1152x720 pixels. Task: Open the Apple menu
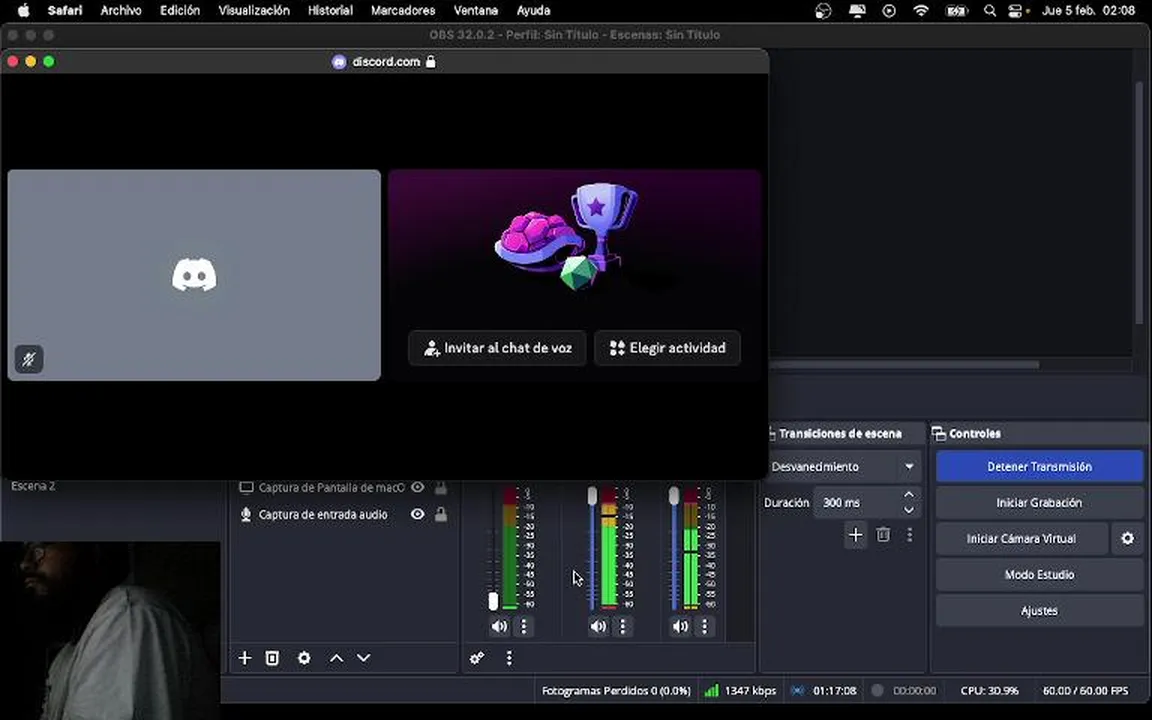tap(24, 11)
